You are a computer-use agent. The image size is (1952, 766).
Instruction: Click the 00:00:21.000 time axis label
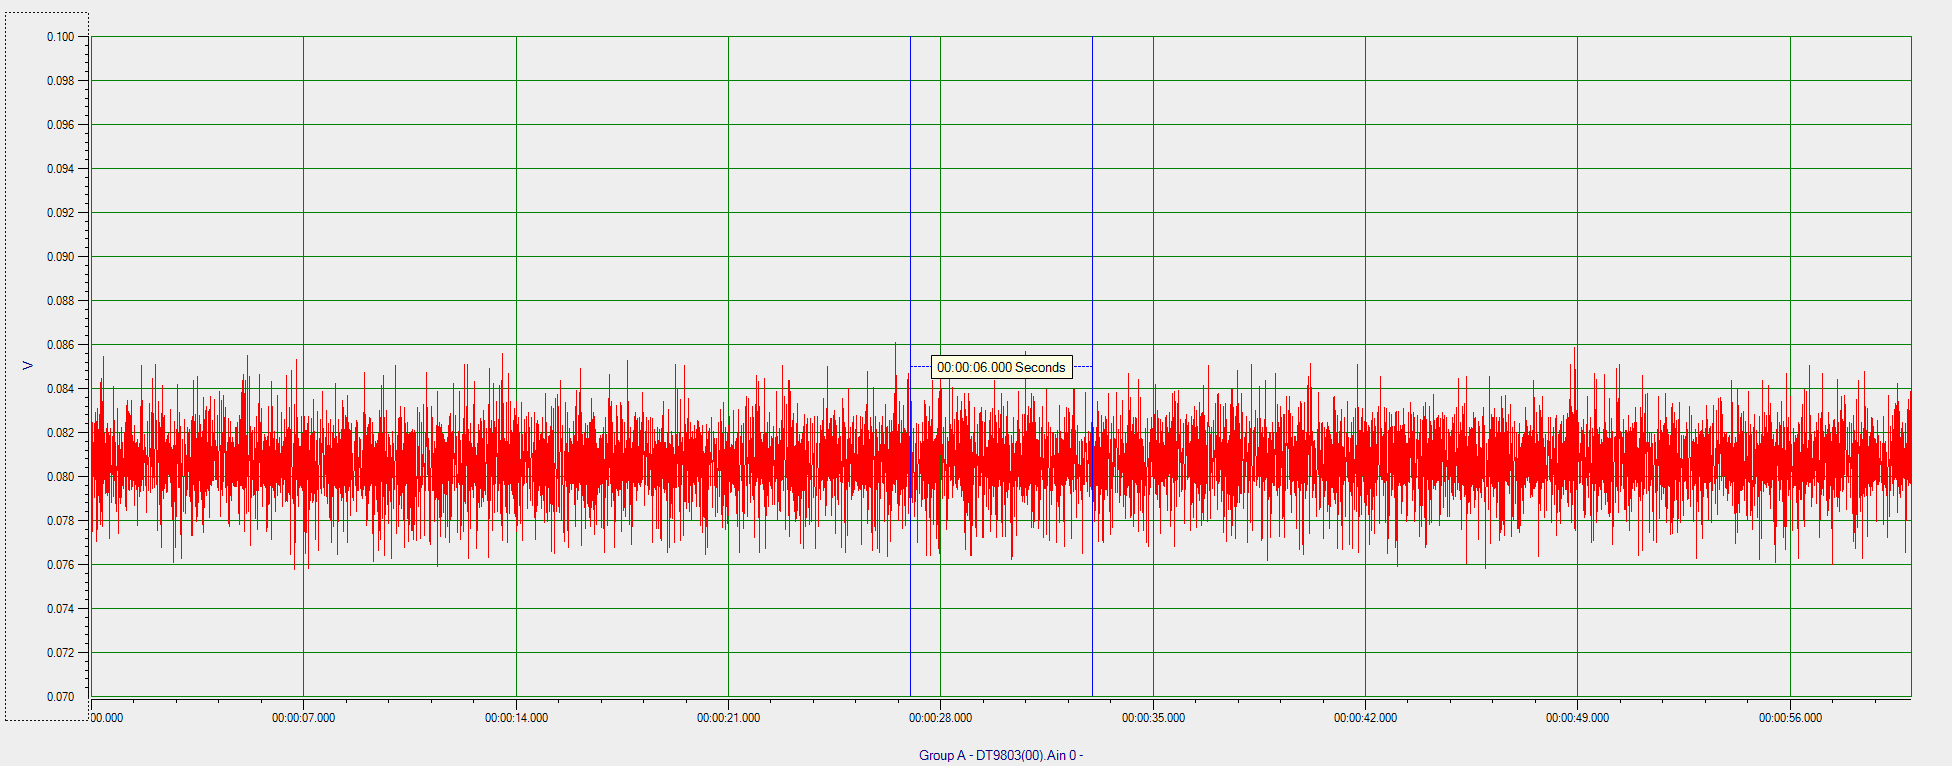tap(728, 718)
